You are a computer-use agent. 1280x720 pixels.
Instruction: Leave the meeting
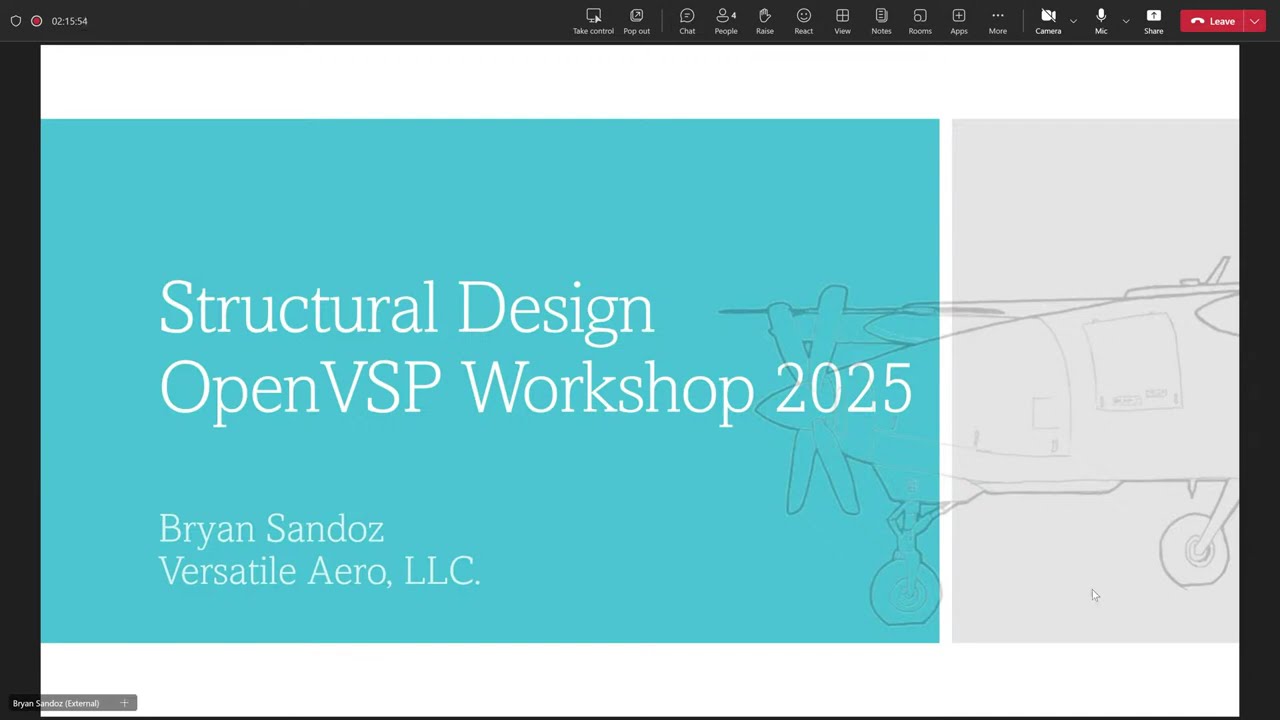tap(1212, 21)
